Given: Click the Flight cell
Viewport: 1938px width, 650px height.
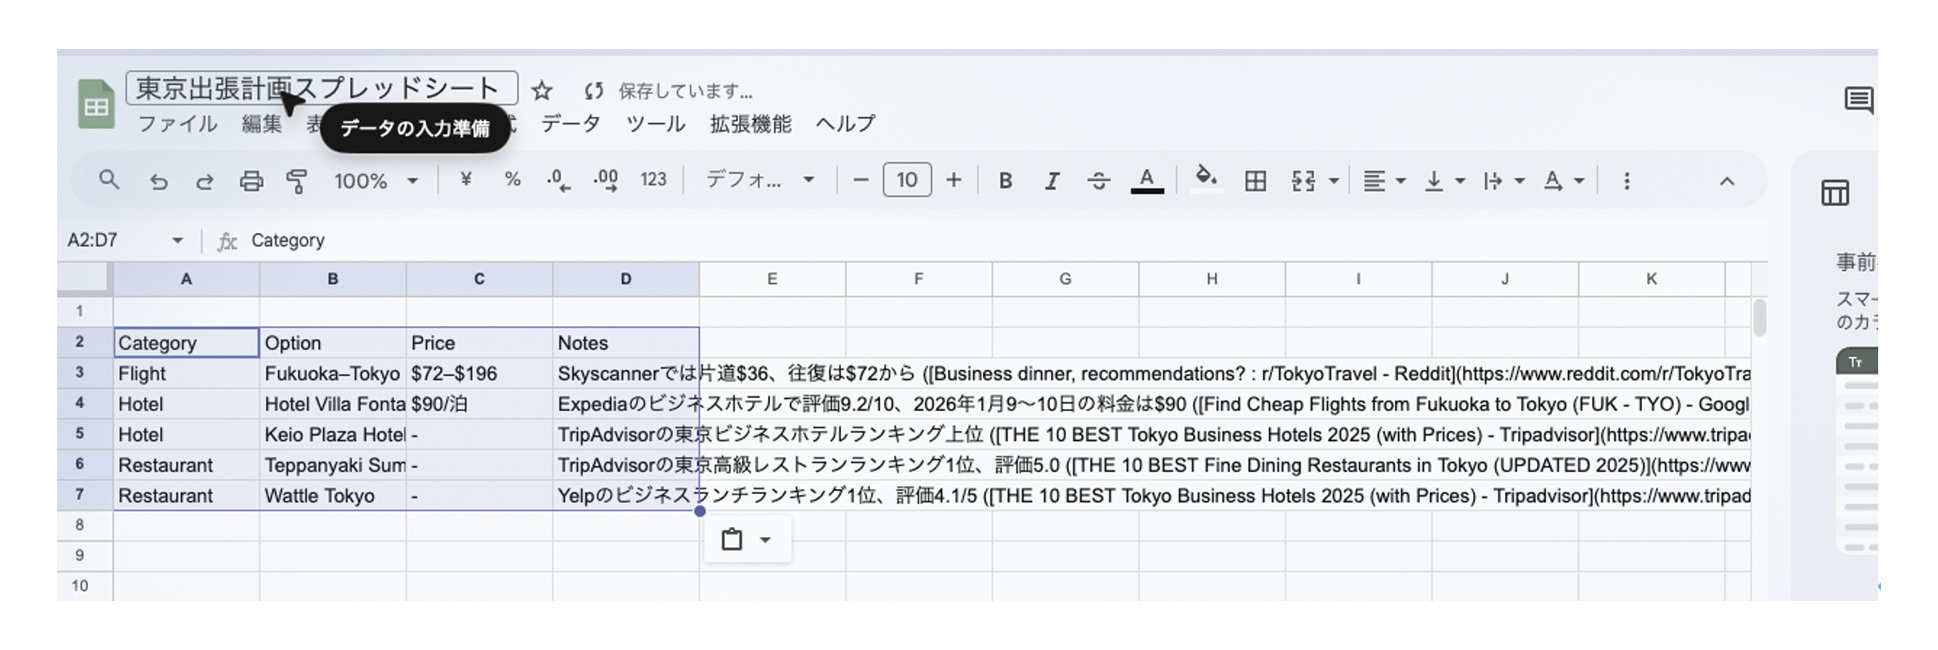Looking at the screenshot, I should pyautogui.click(x=186, y=373).
